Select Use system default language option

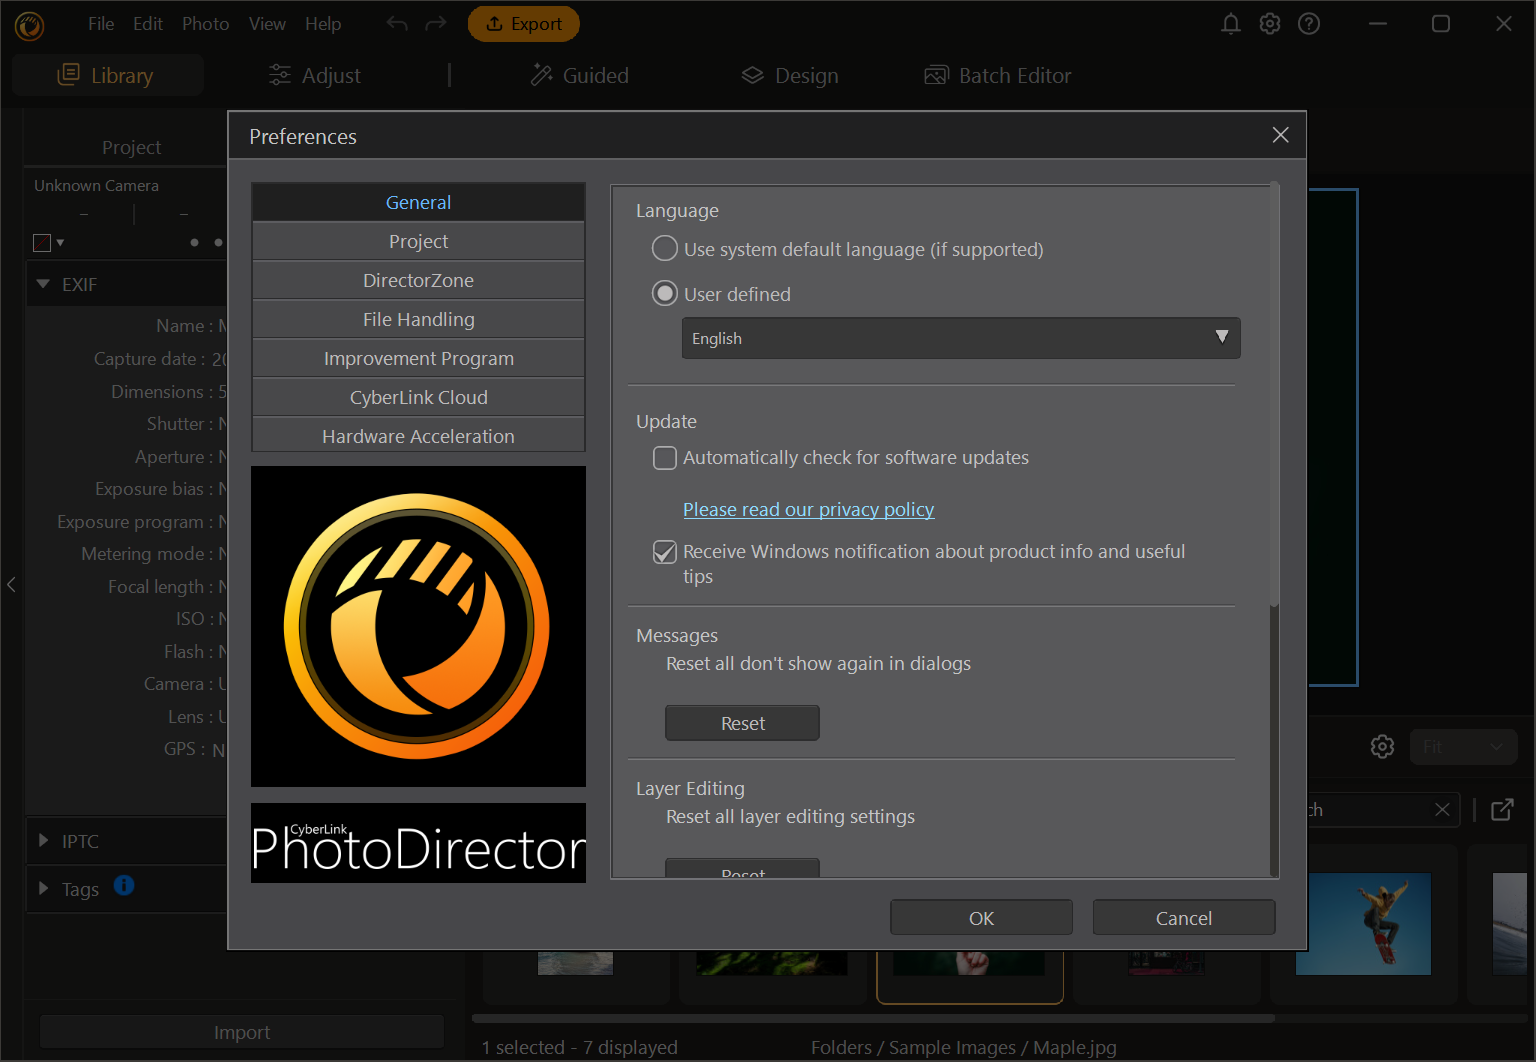665,249
